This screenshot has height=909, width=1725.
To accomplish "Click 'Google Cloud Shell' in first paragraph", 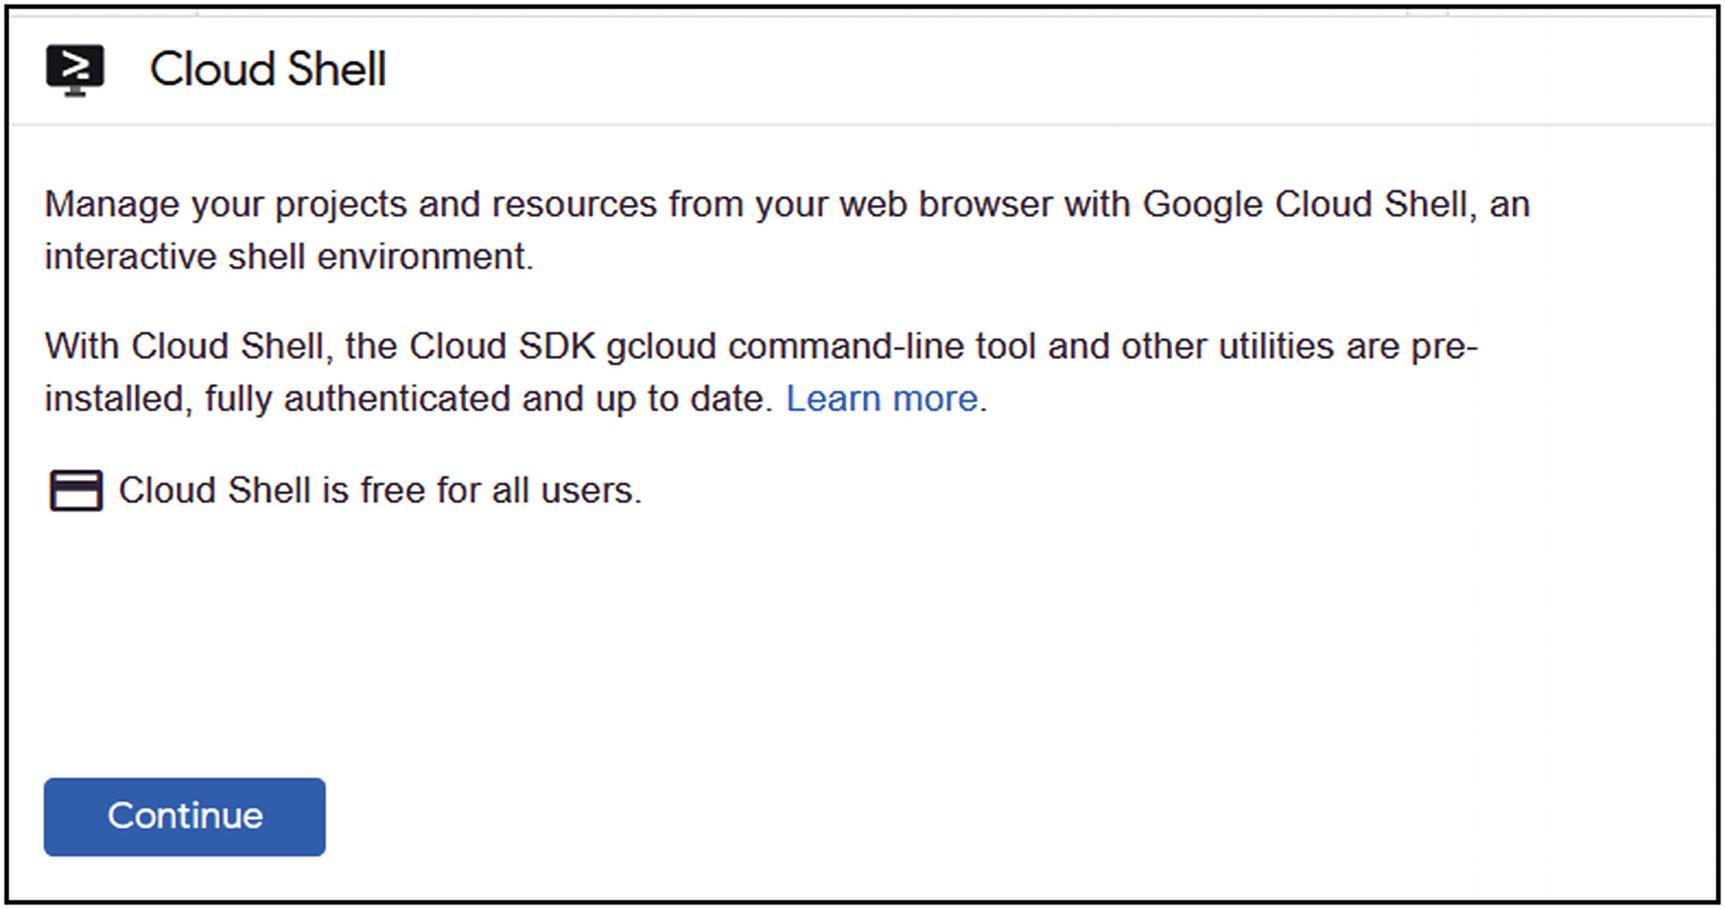I will click(x=1305, y=205).
